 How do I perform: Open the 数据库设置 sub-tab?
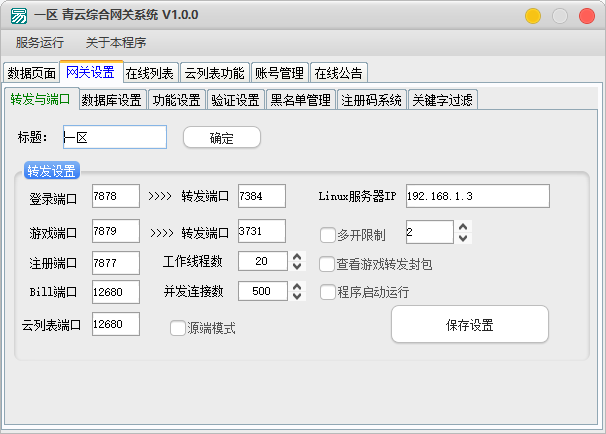(111, 100)
